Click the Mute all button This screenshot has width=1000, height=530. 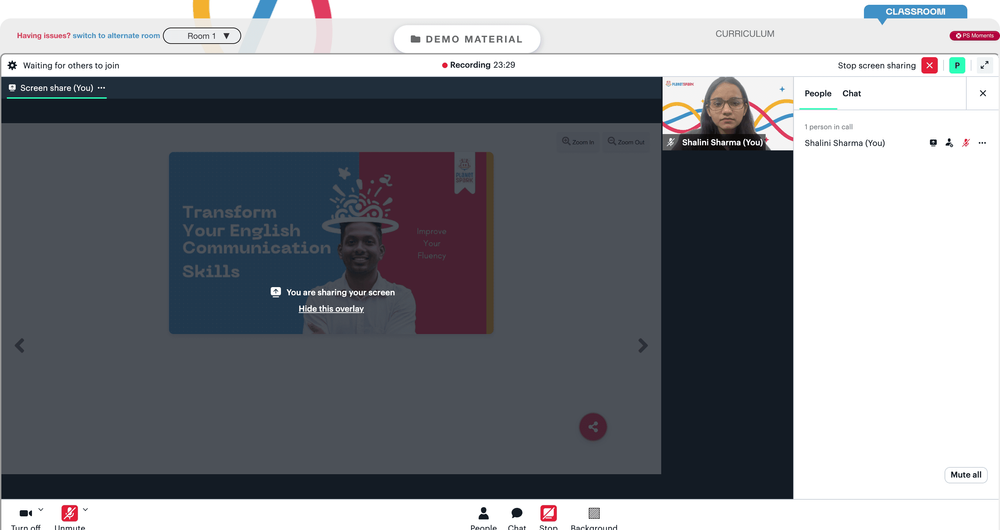click(x=966, y=475)
